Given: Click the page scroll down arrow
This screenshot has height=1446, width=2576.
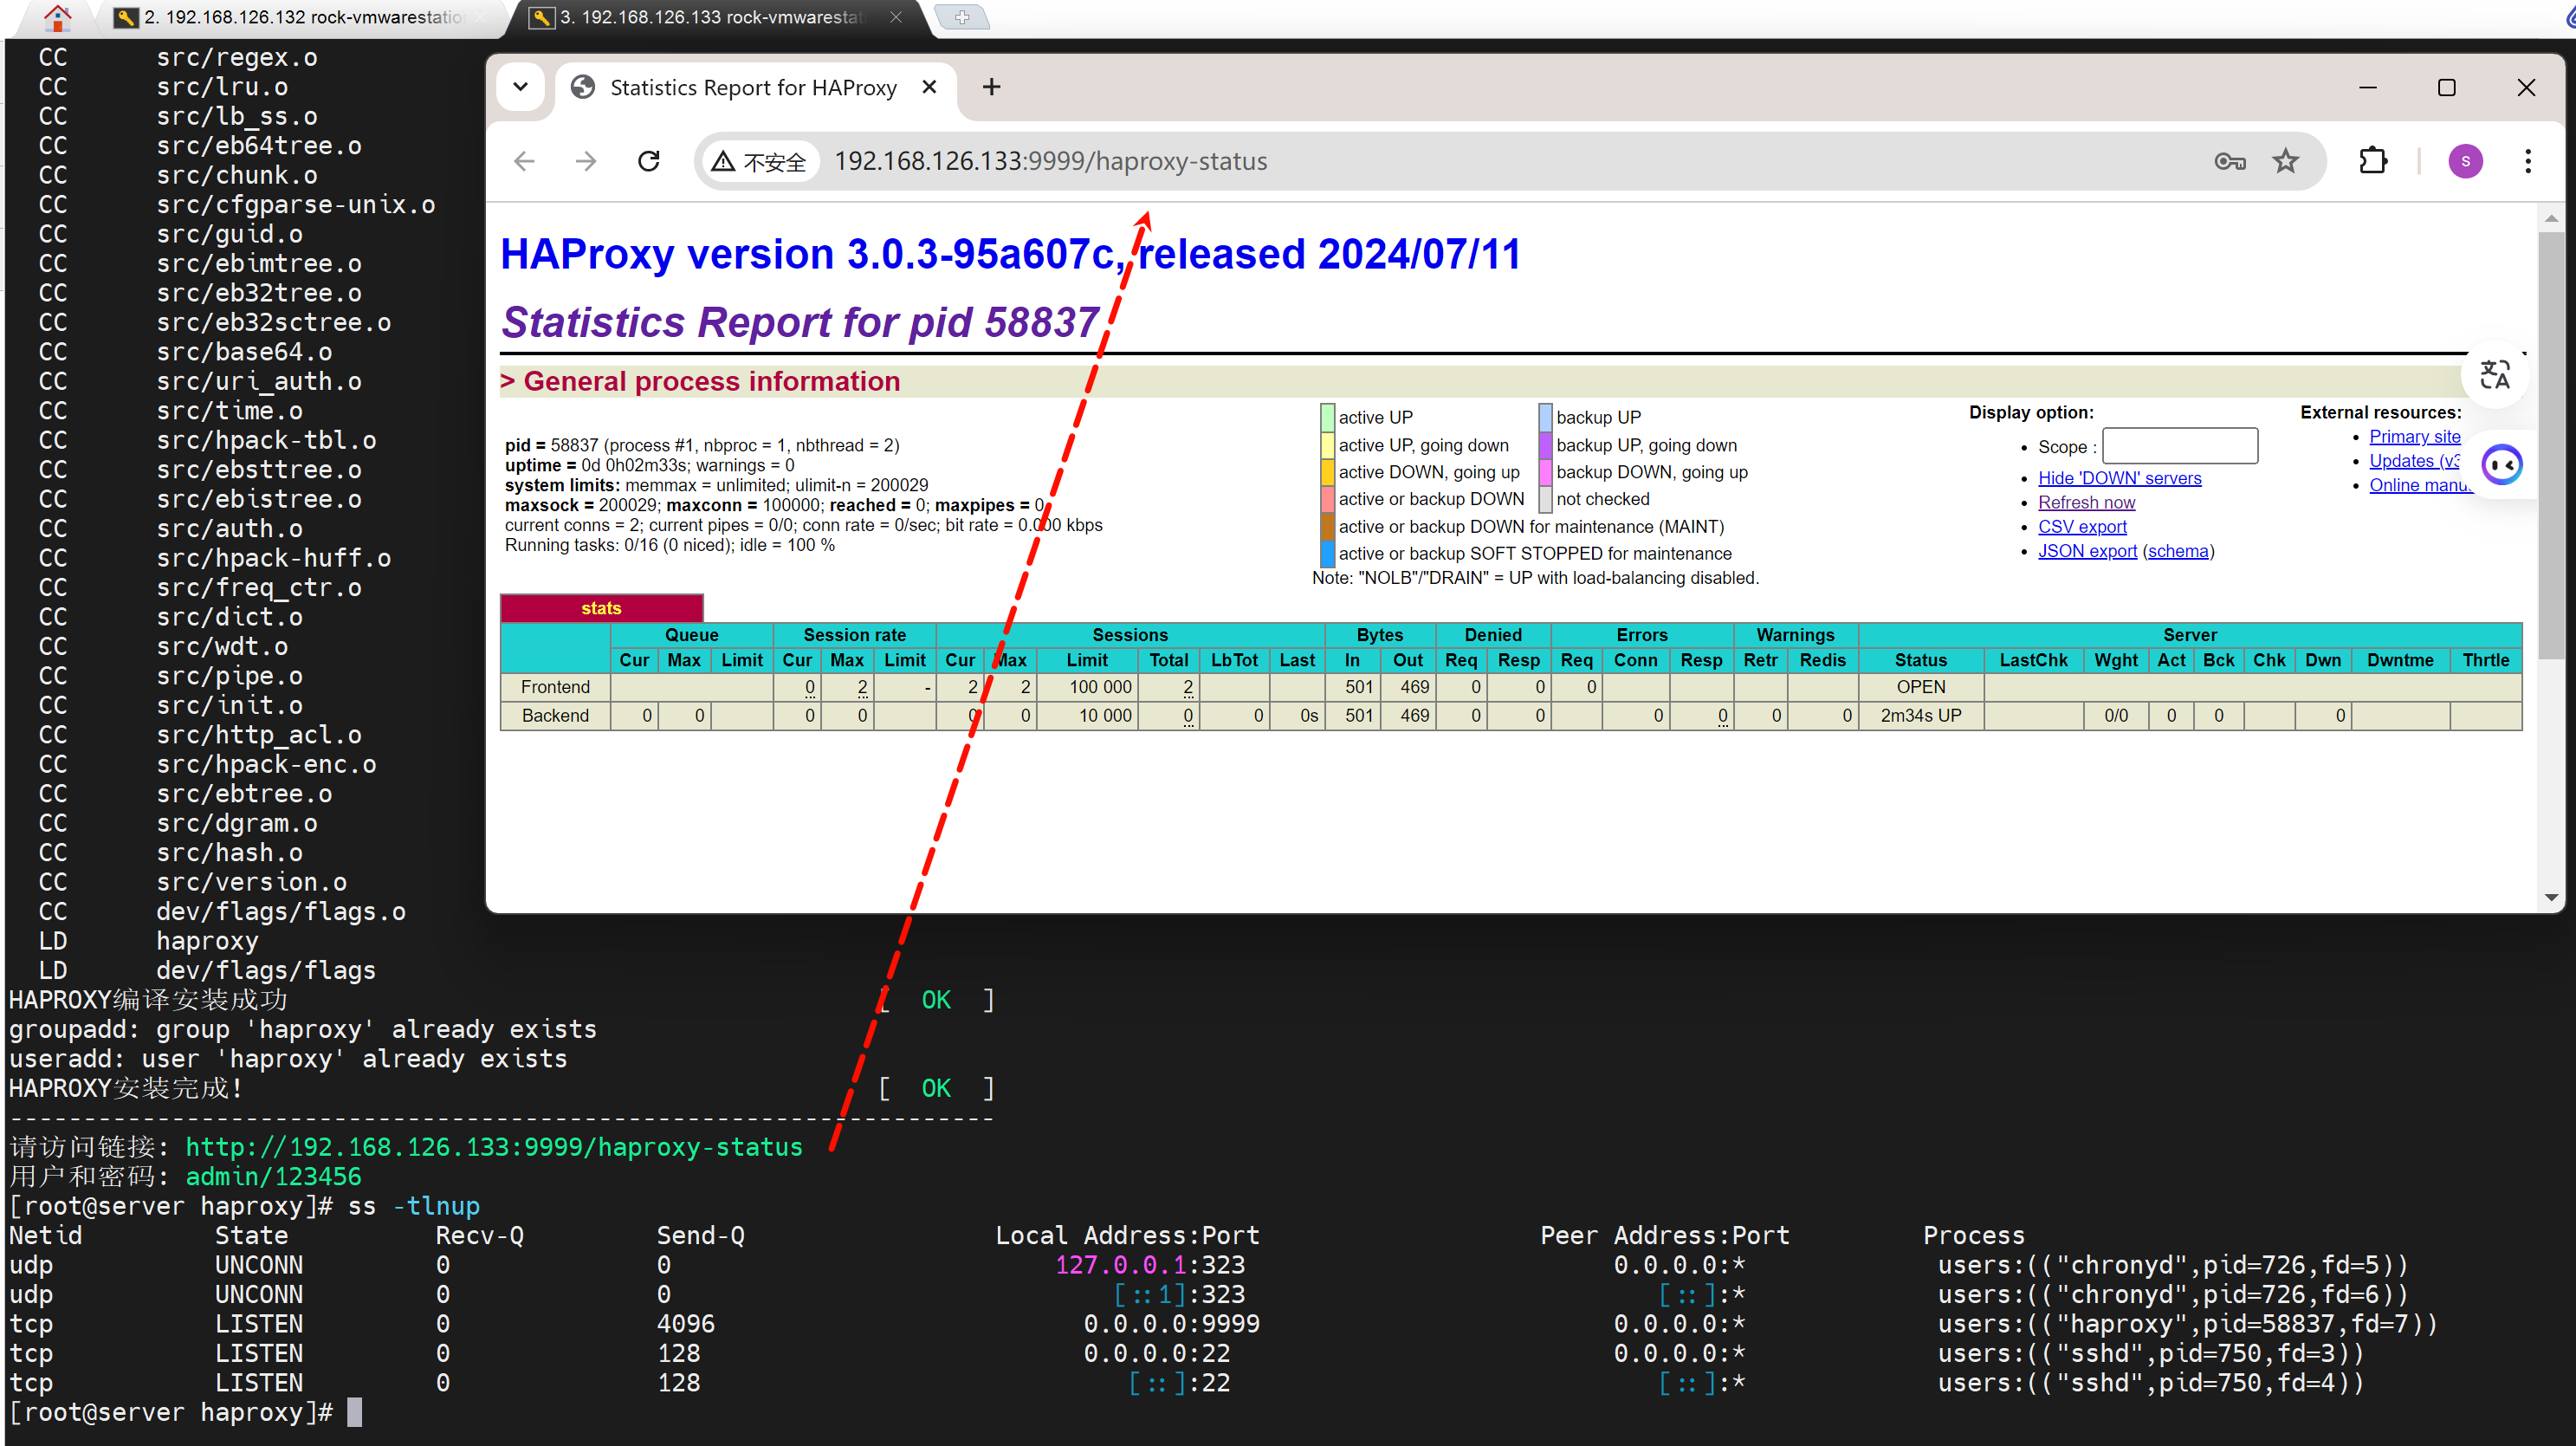Looking at the screenshot, I should (2550, 897).
